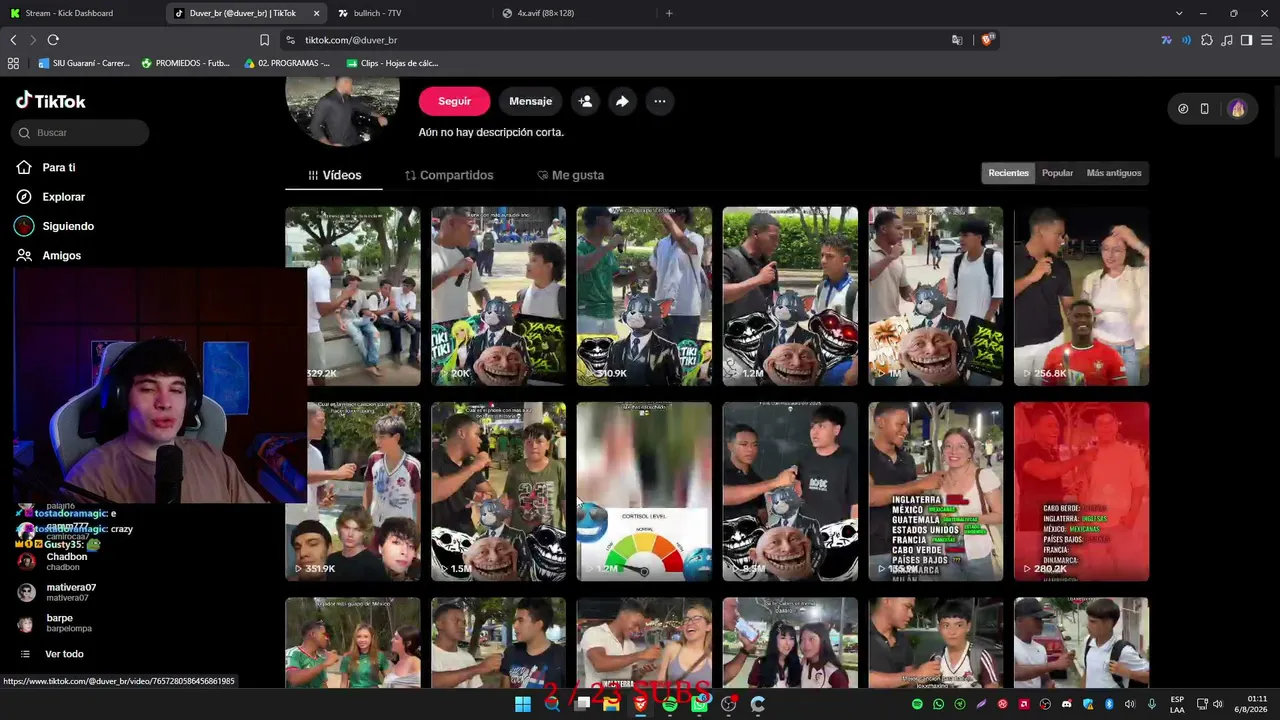Open Brave Shields icon
This screenshot has height=720, width=1280.
point(988,40)
